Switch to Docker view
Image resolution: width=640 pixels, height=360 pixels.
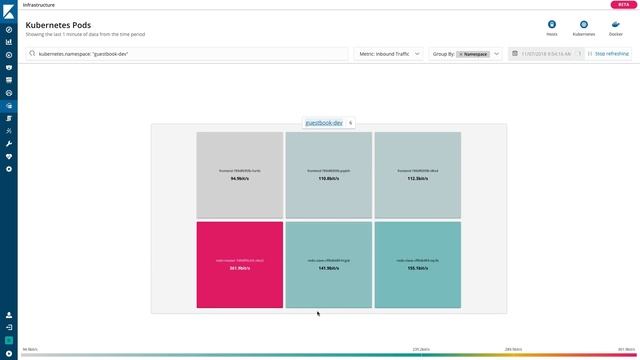616,28
